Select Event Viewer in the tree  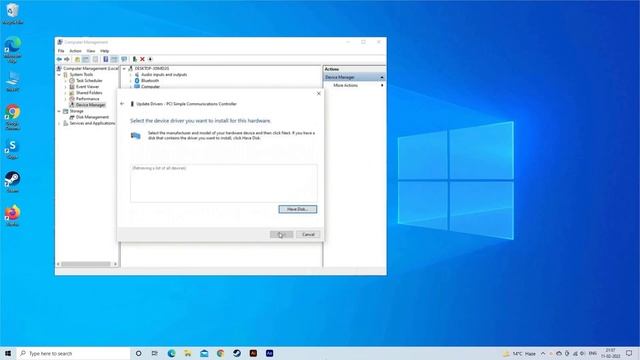84,87
